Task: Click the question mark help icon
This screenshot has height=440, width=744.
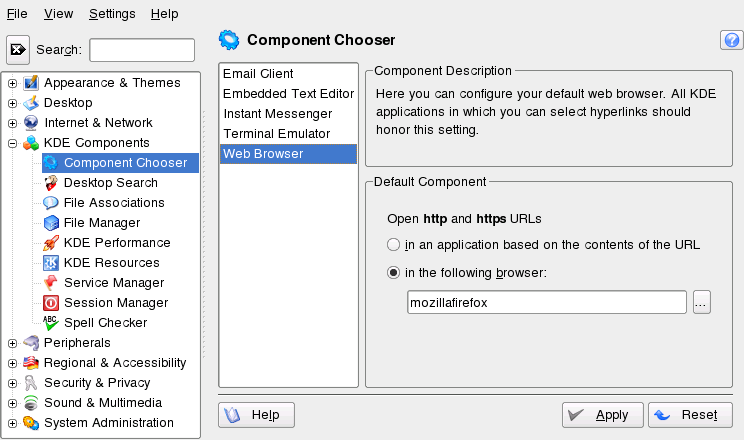Action: (729, 40)
